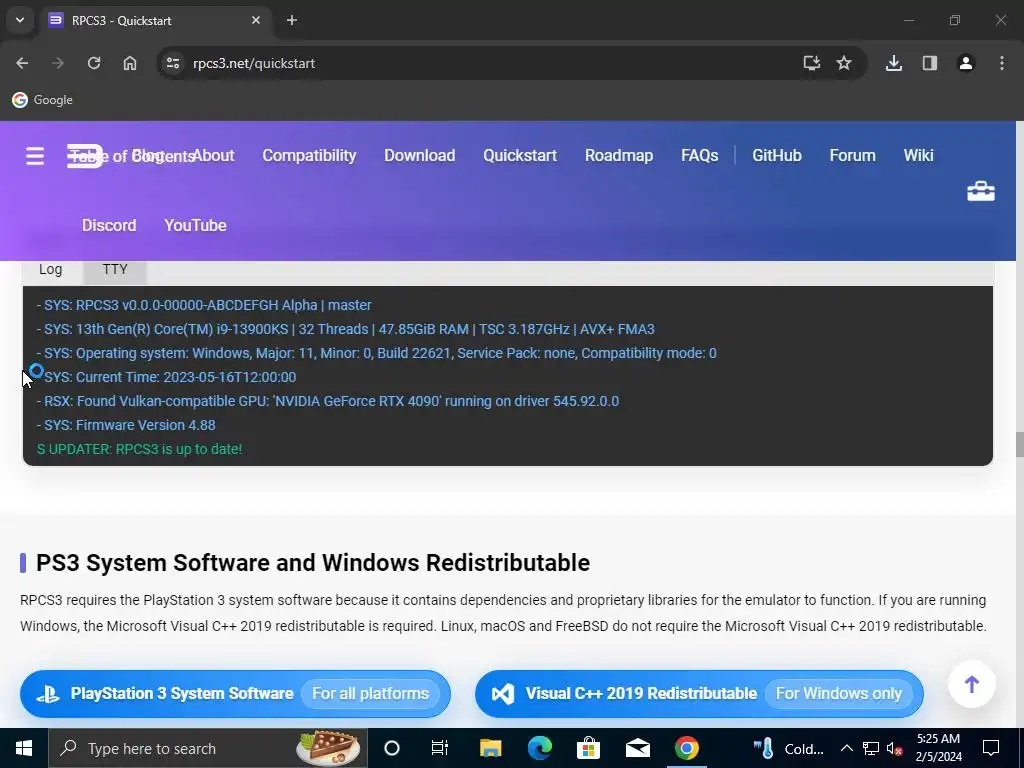Click the 'SYS: Current Time' log line
The image size is (1024, 768).
click(x=167, y=377)
